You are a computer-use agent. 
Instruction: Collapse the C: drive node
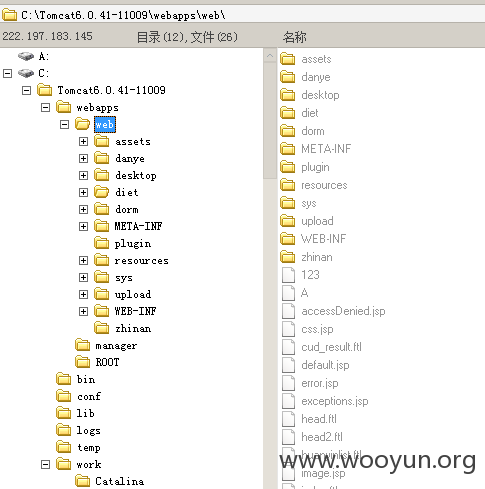(7, 73)
